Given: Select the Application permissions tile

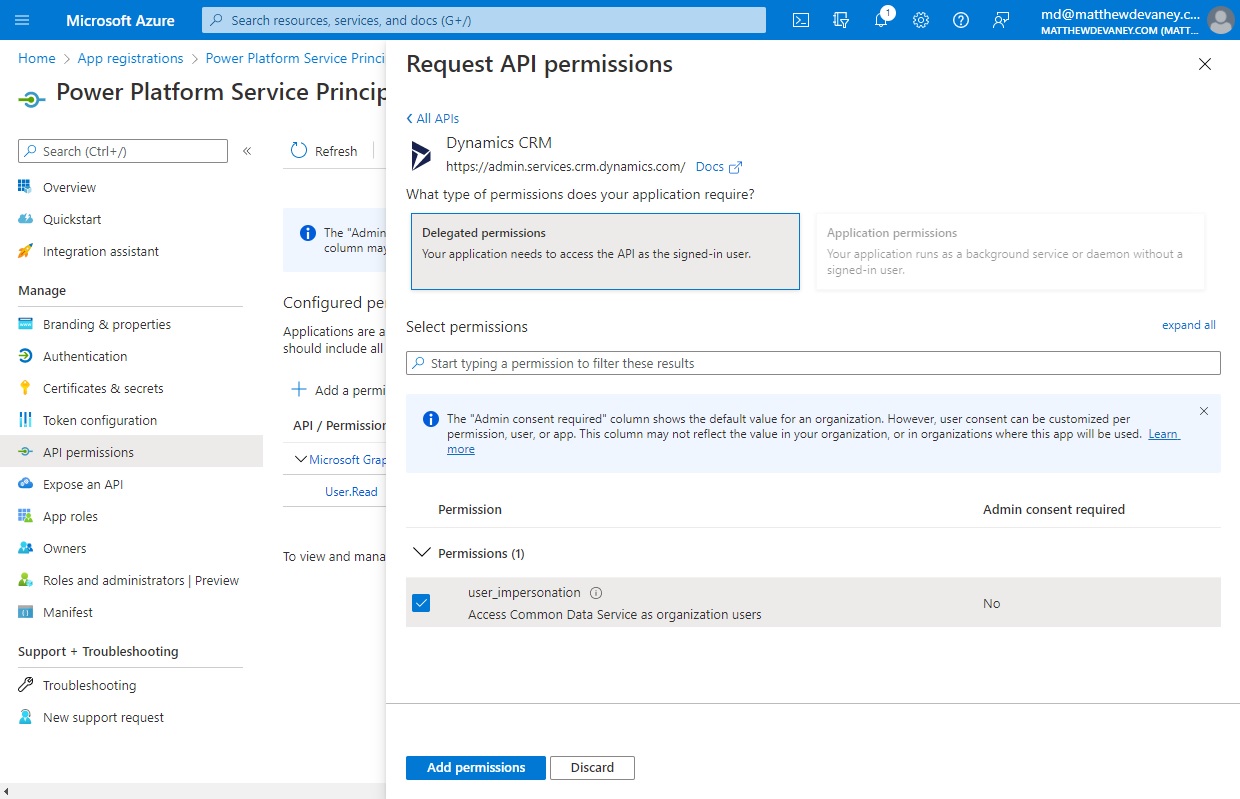Looking at the screenshot, I should click(1010, 250).
